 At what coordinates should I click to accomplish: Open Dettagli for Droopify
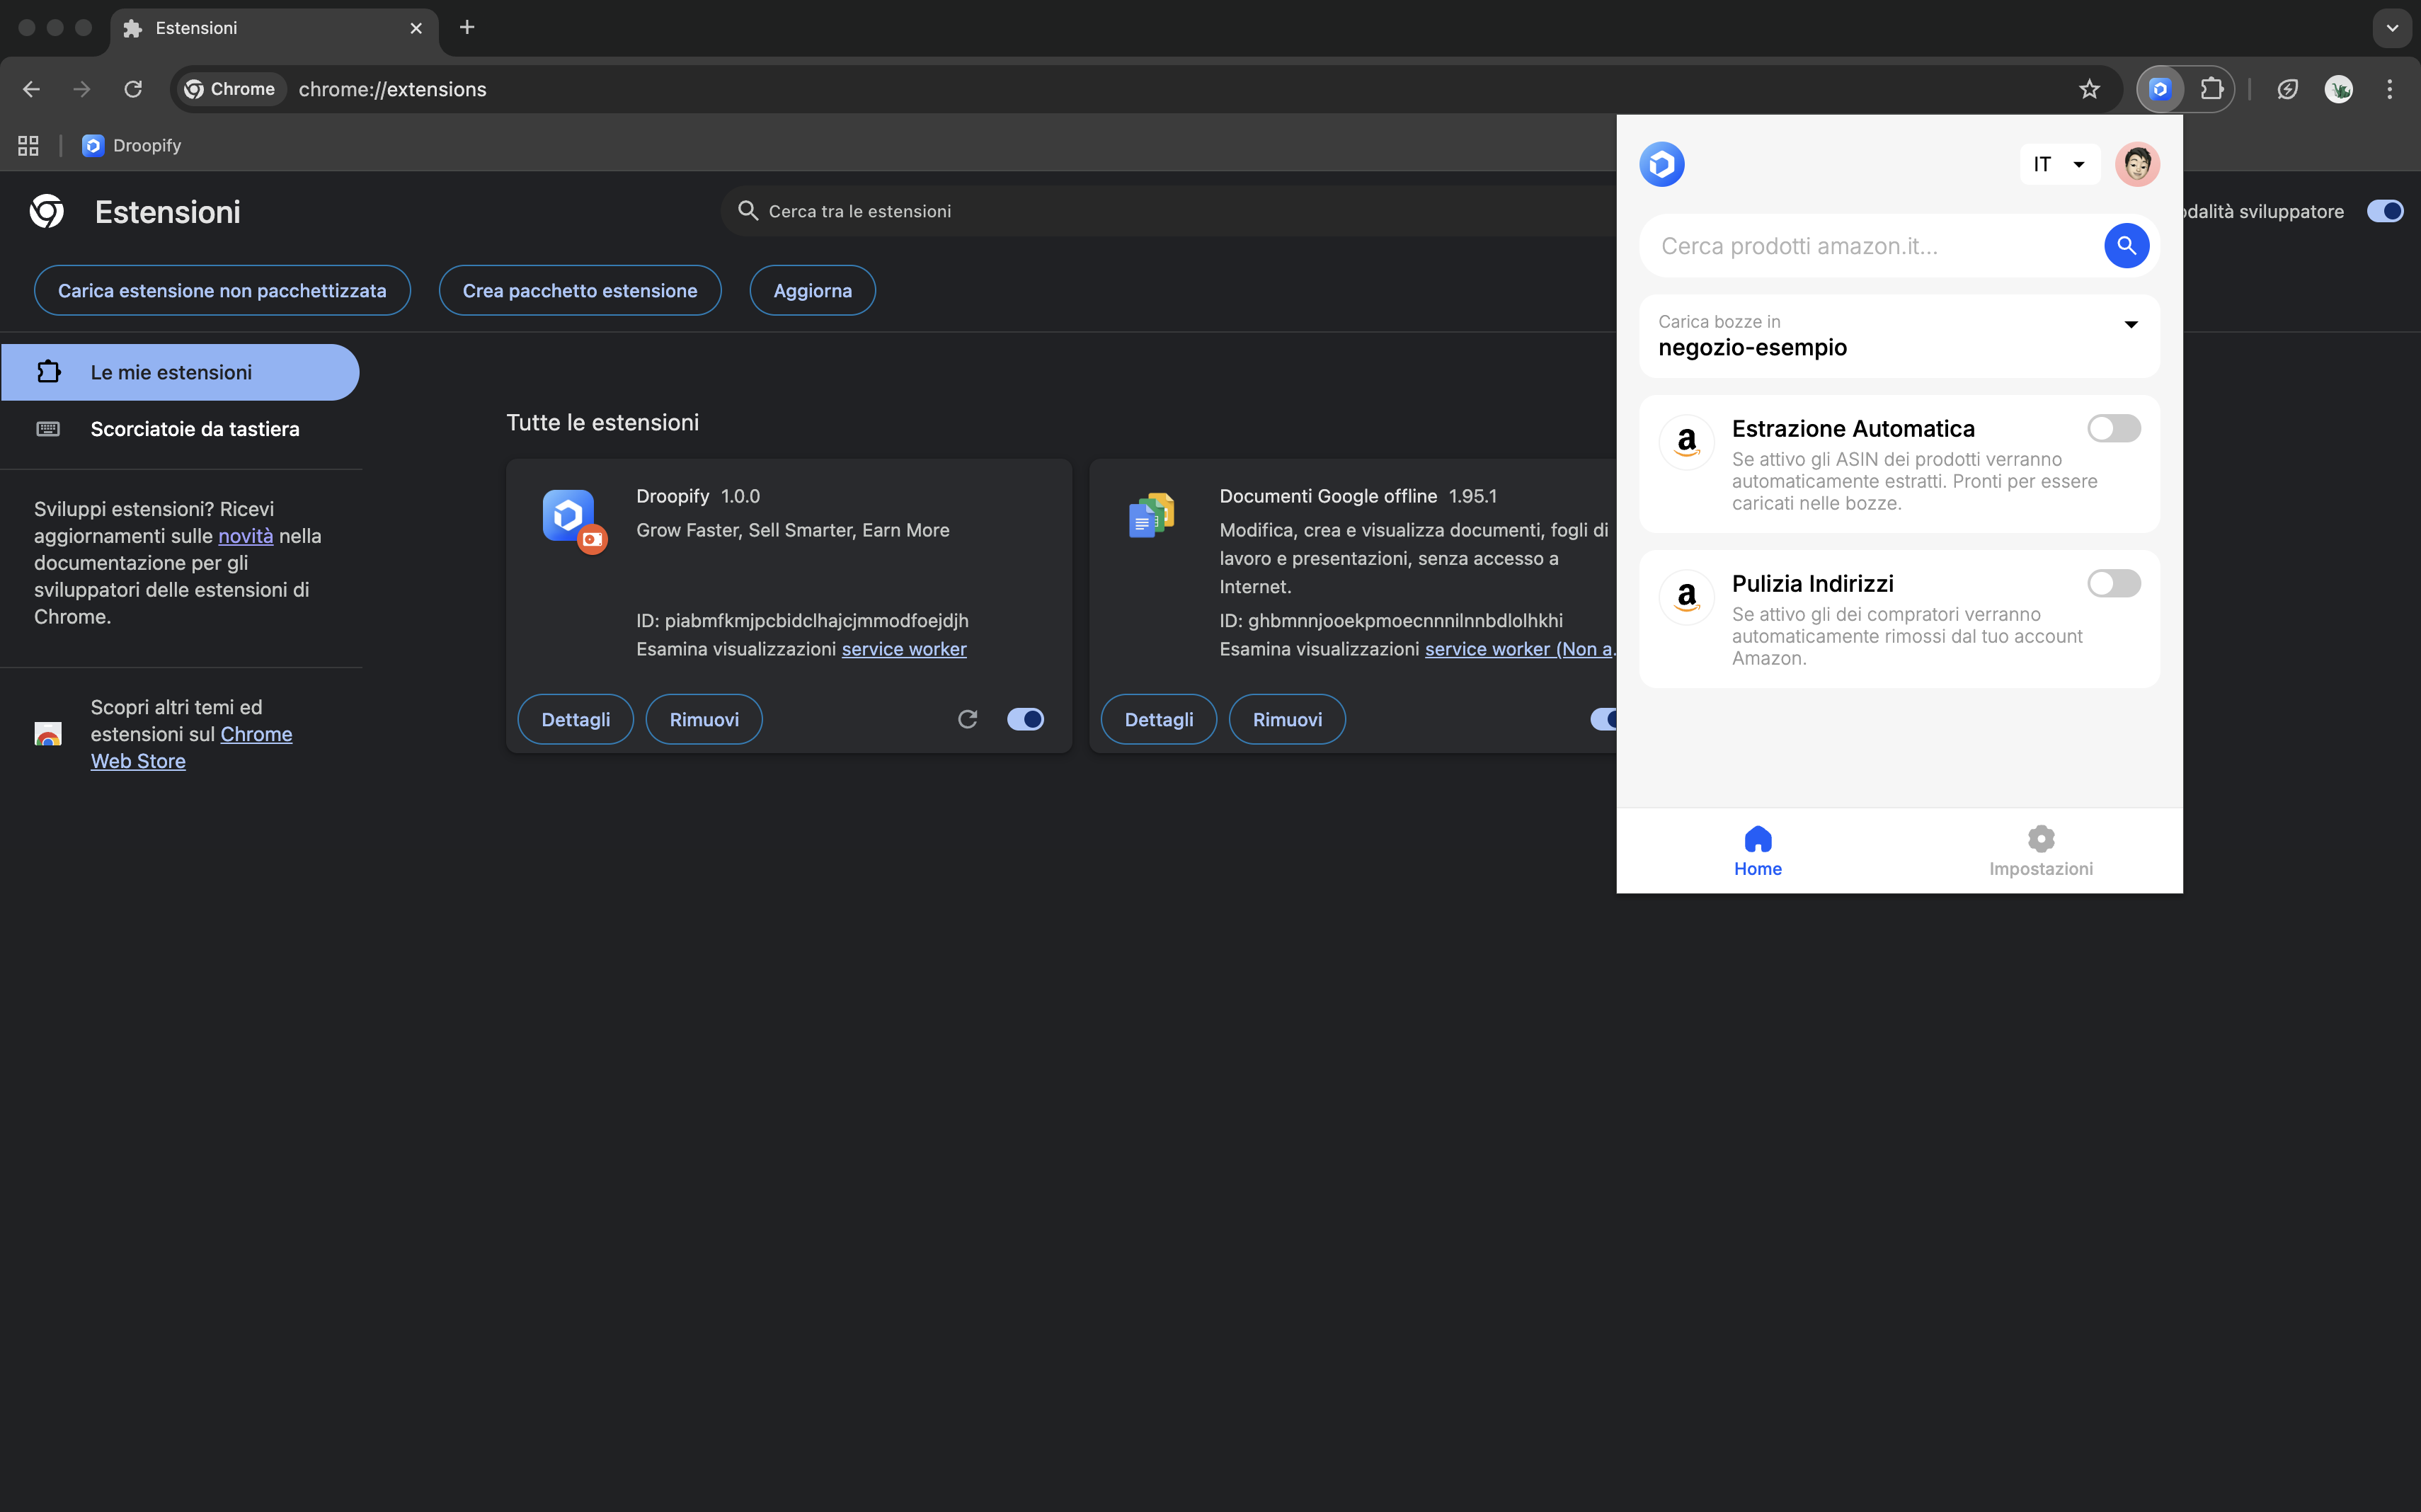point(575,719)
